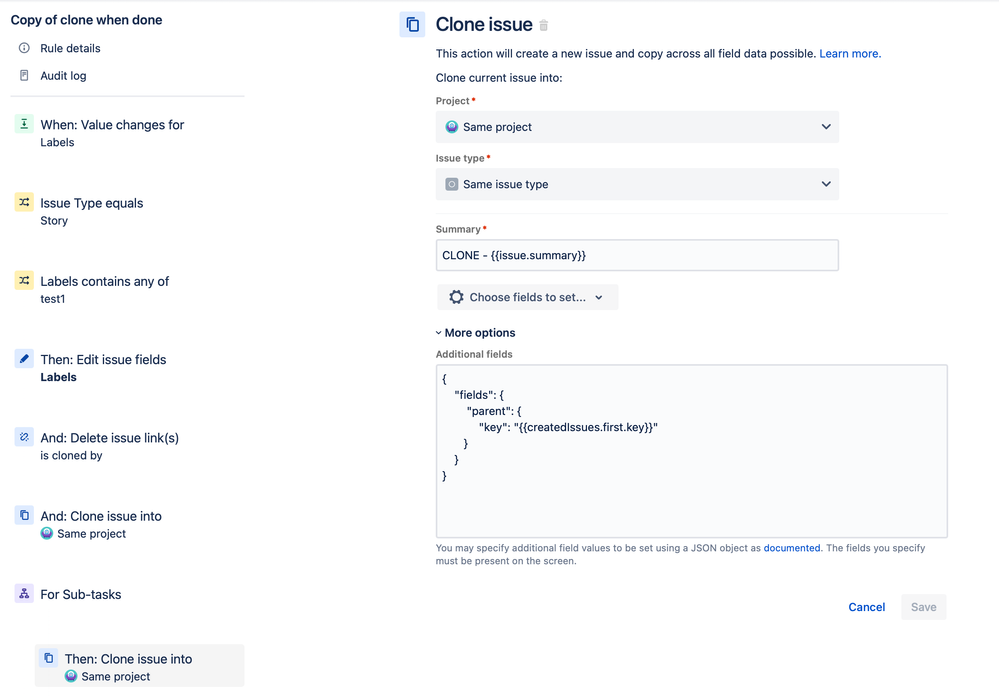Image resolution: width=999 pixels, height=696 pixels.
Task: Click the project avatar under Then: Clone issue into
Action: click(71, 676)
